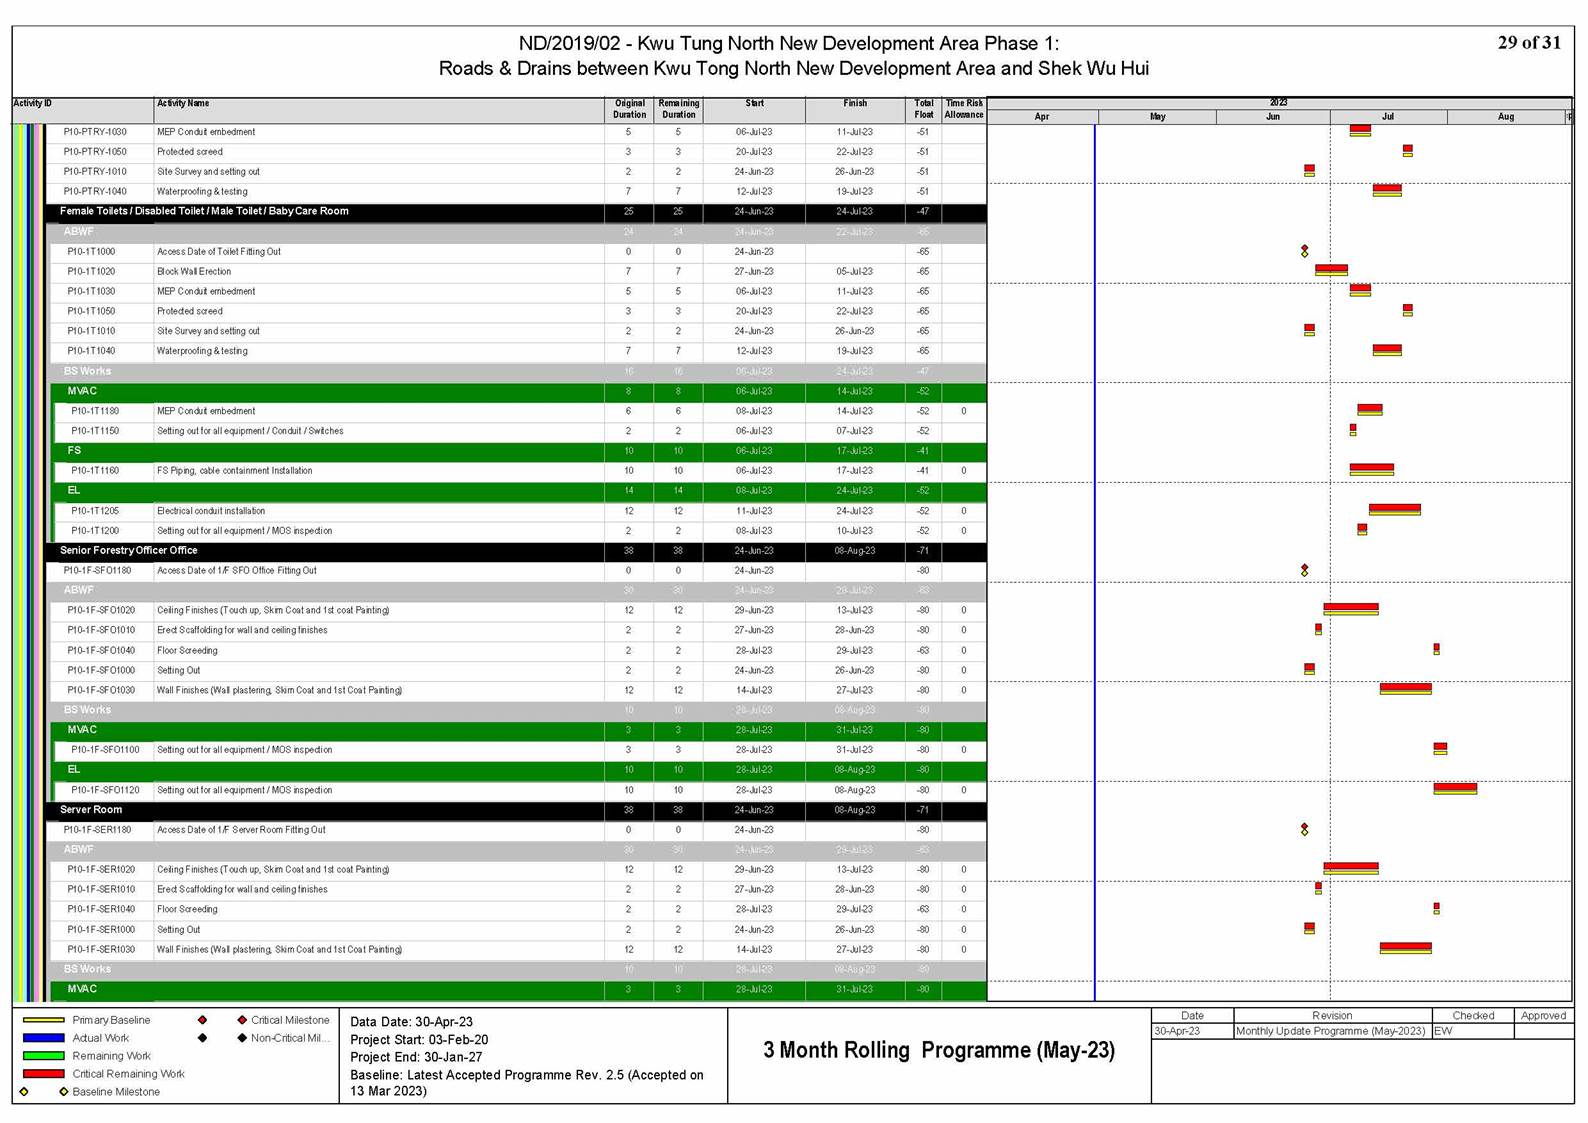The image size is (1588, 1123).
Task: Click activity ID P10-1T1180
Action: tap(95, 411)
